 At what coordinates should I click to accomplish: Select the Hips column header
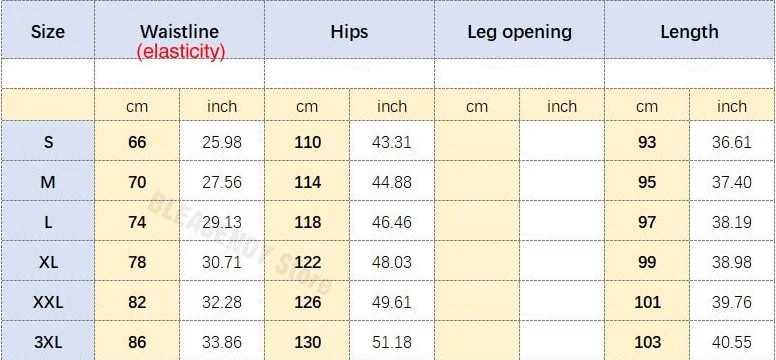(349, 32)
